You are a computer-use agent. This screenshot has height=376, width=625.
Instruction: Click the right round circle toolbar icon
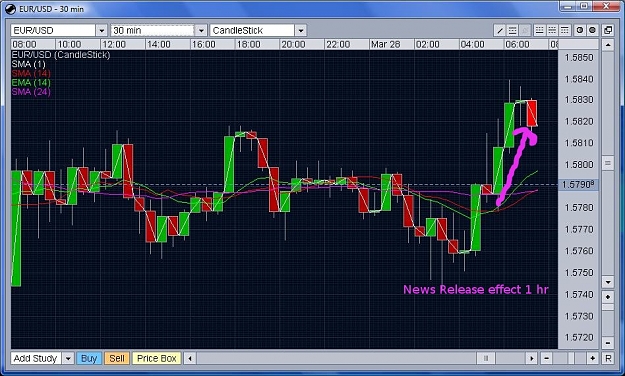point(593,30)
